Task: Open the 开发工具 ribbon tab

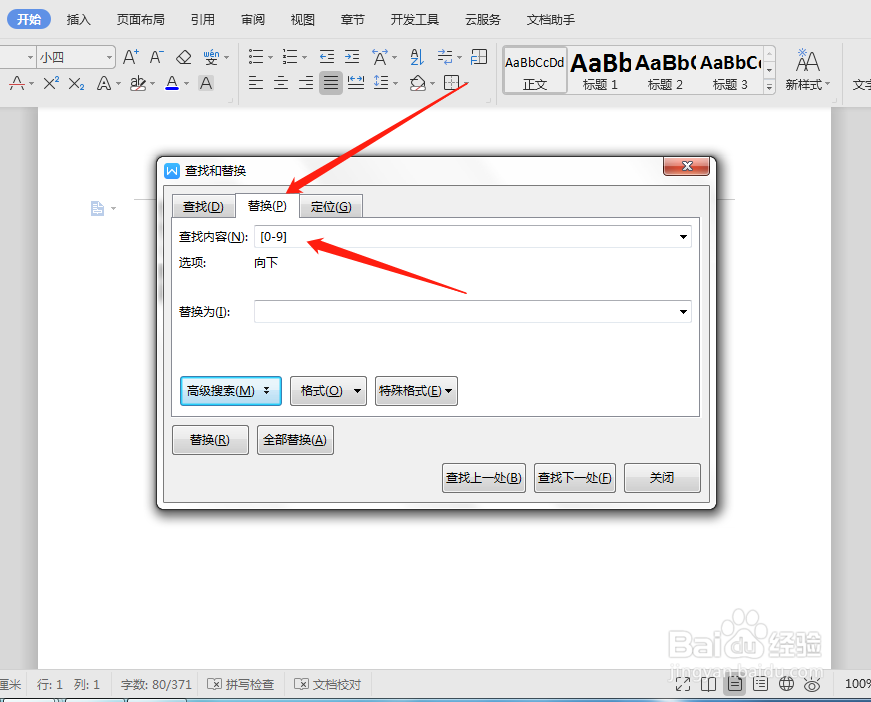Action: [x=414, y=19]
